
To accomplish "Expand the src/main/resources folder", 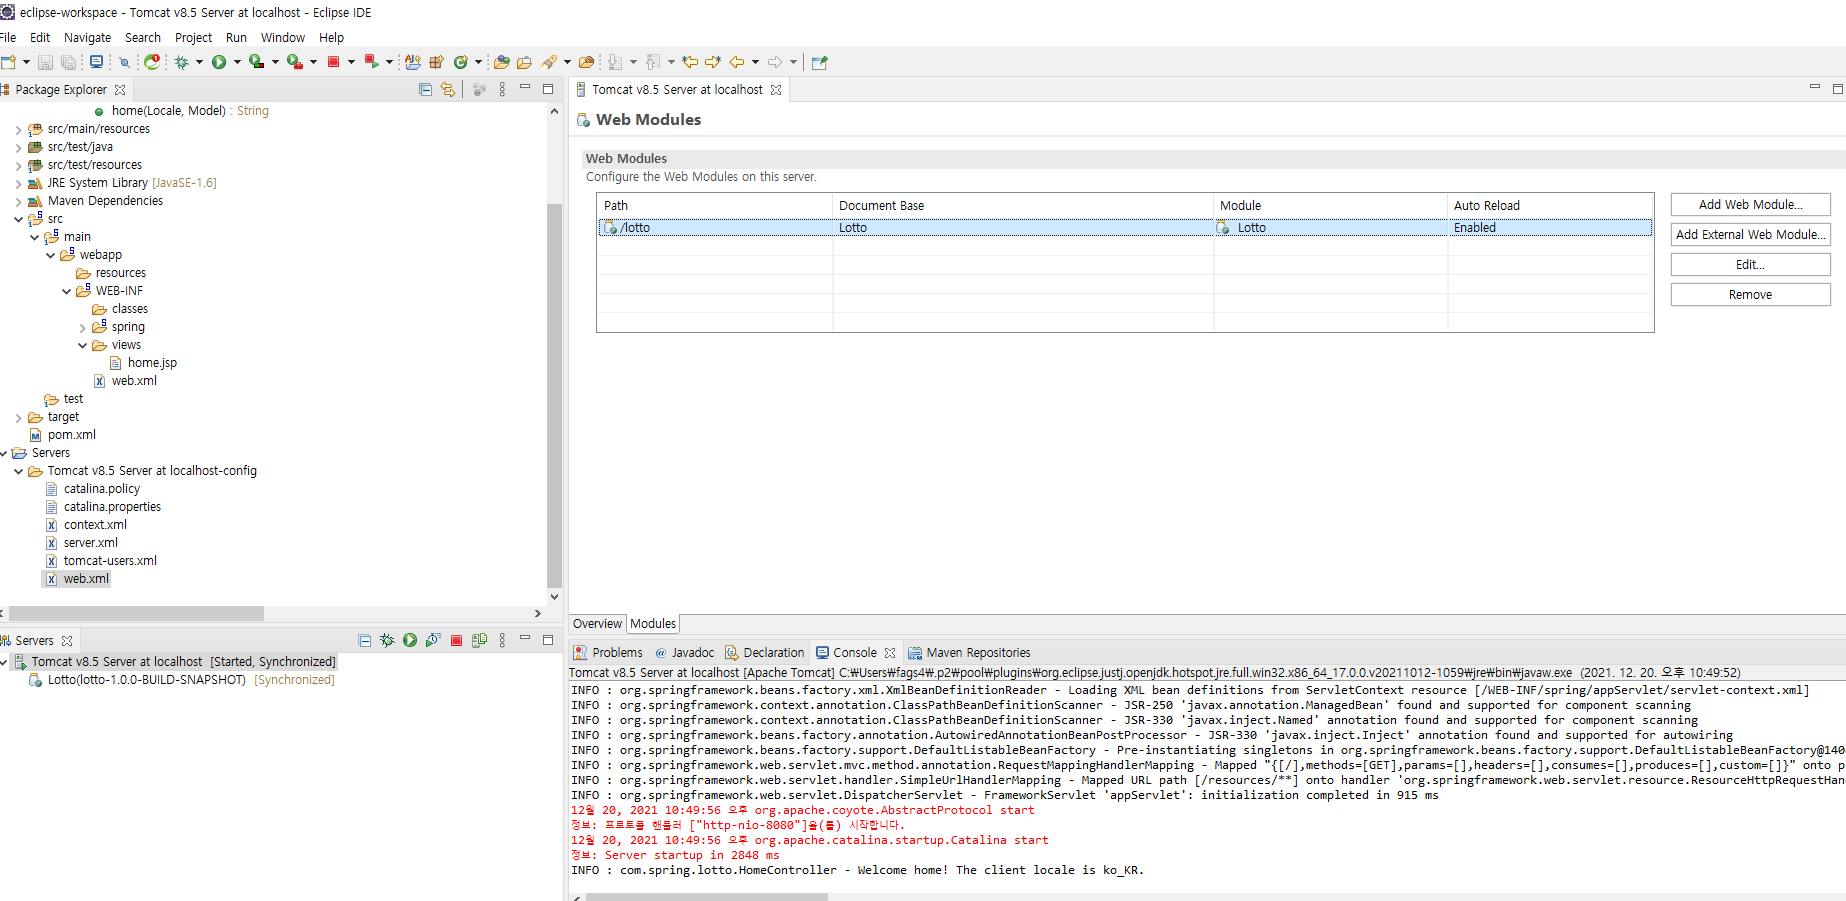I will (x=18, y=130).
